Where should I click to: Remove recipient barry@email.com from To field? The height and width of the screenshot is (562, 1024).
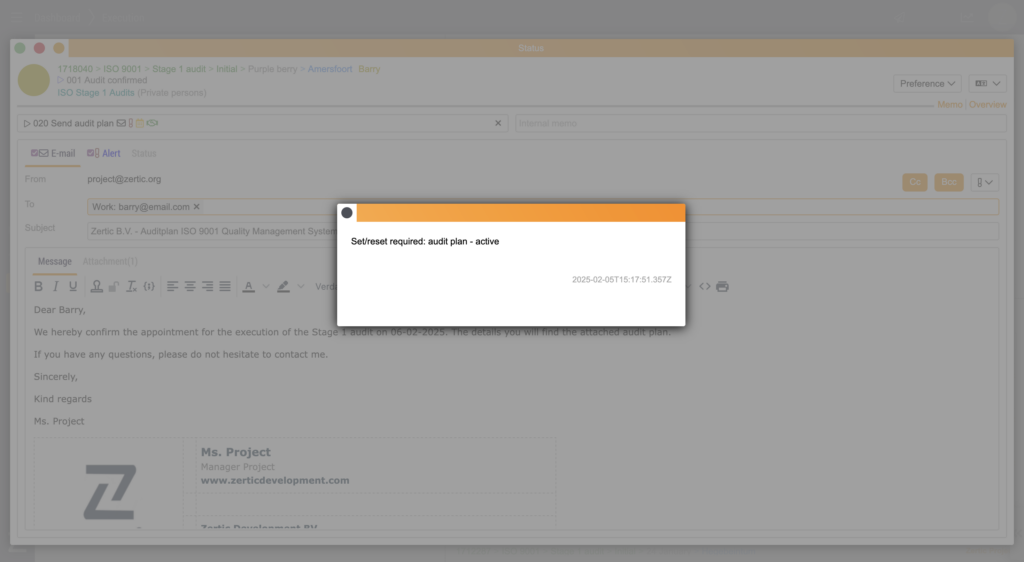197,207
